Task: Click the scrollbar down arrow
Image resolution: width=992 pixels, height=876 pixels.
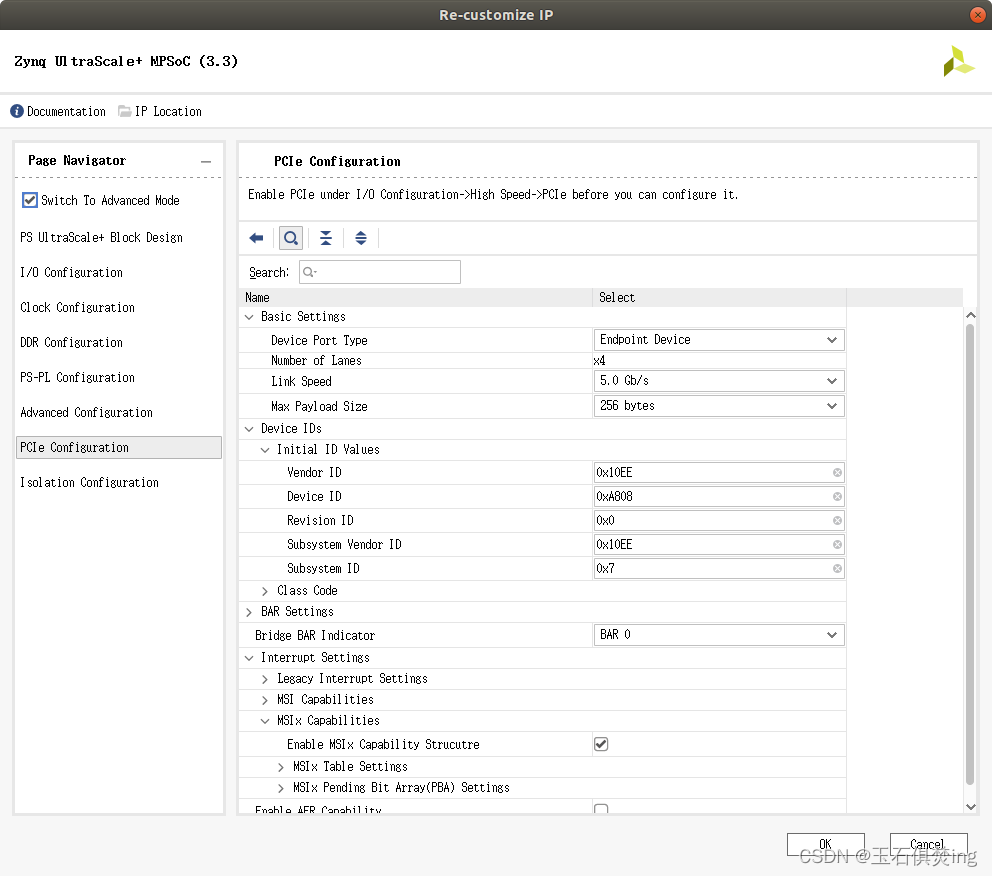Action: [970, 806]
